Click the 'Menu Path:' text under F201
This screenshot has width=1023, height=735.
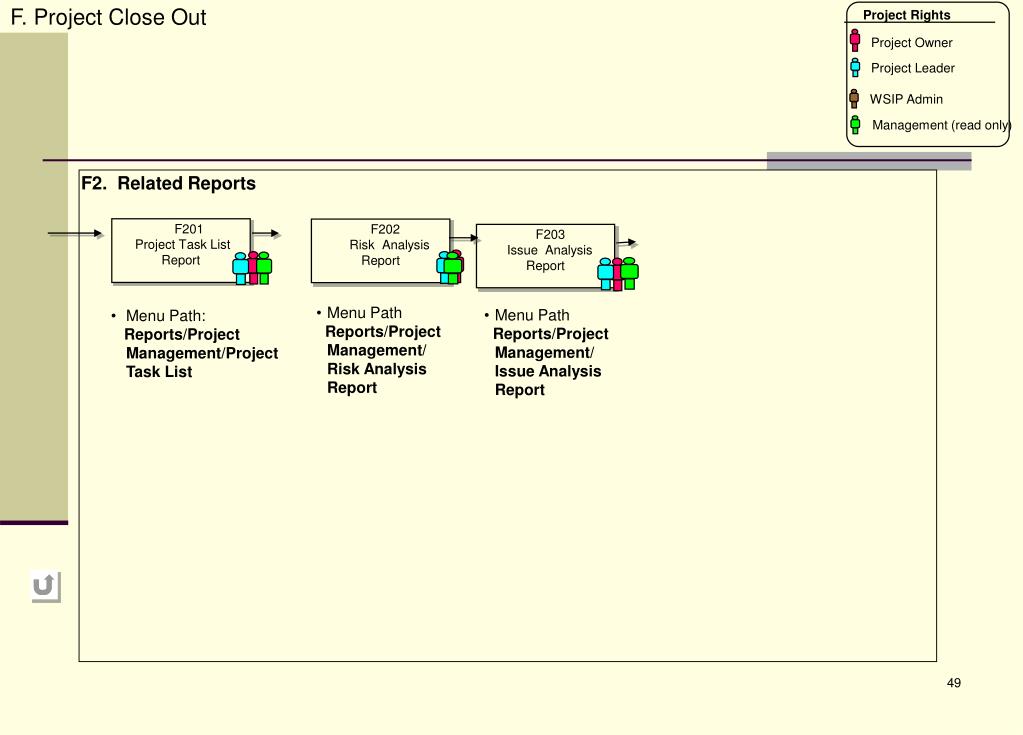(166, 316)
